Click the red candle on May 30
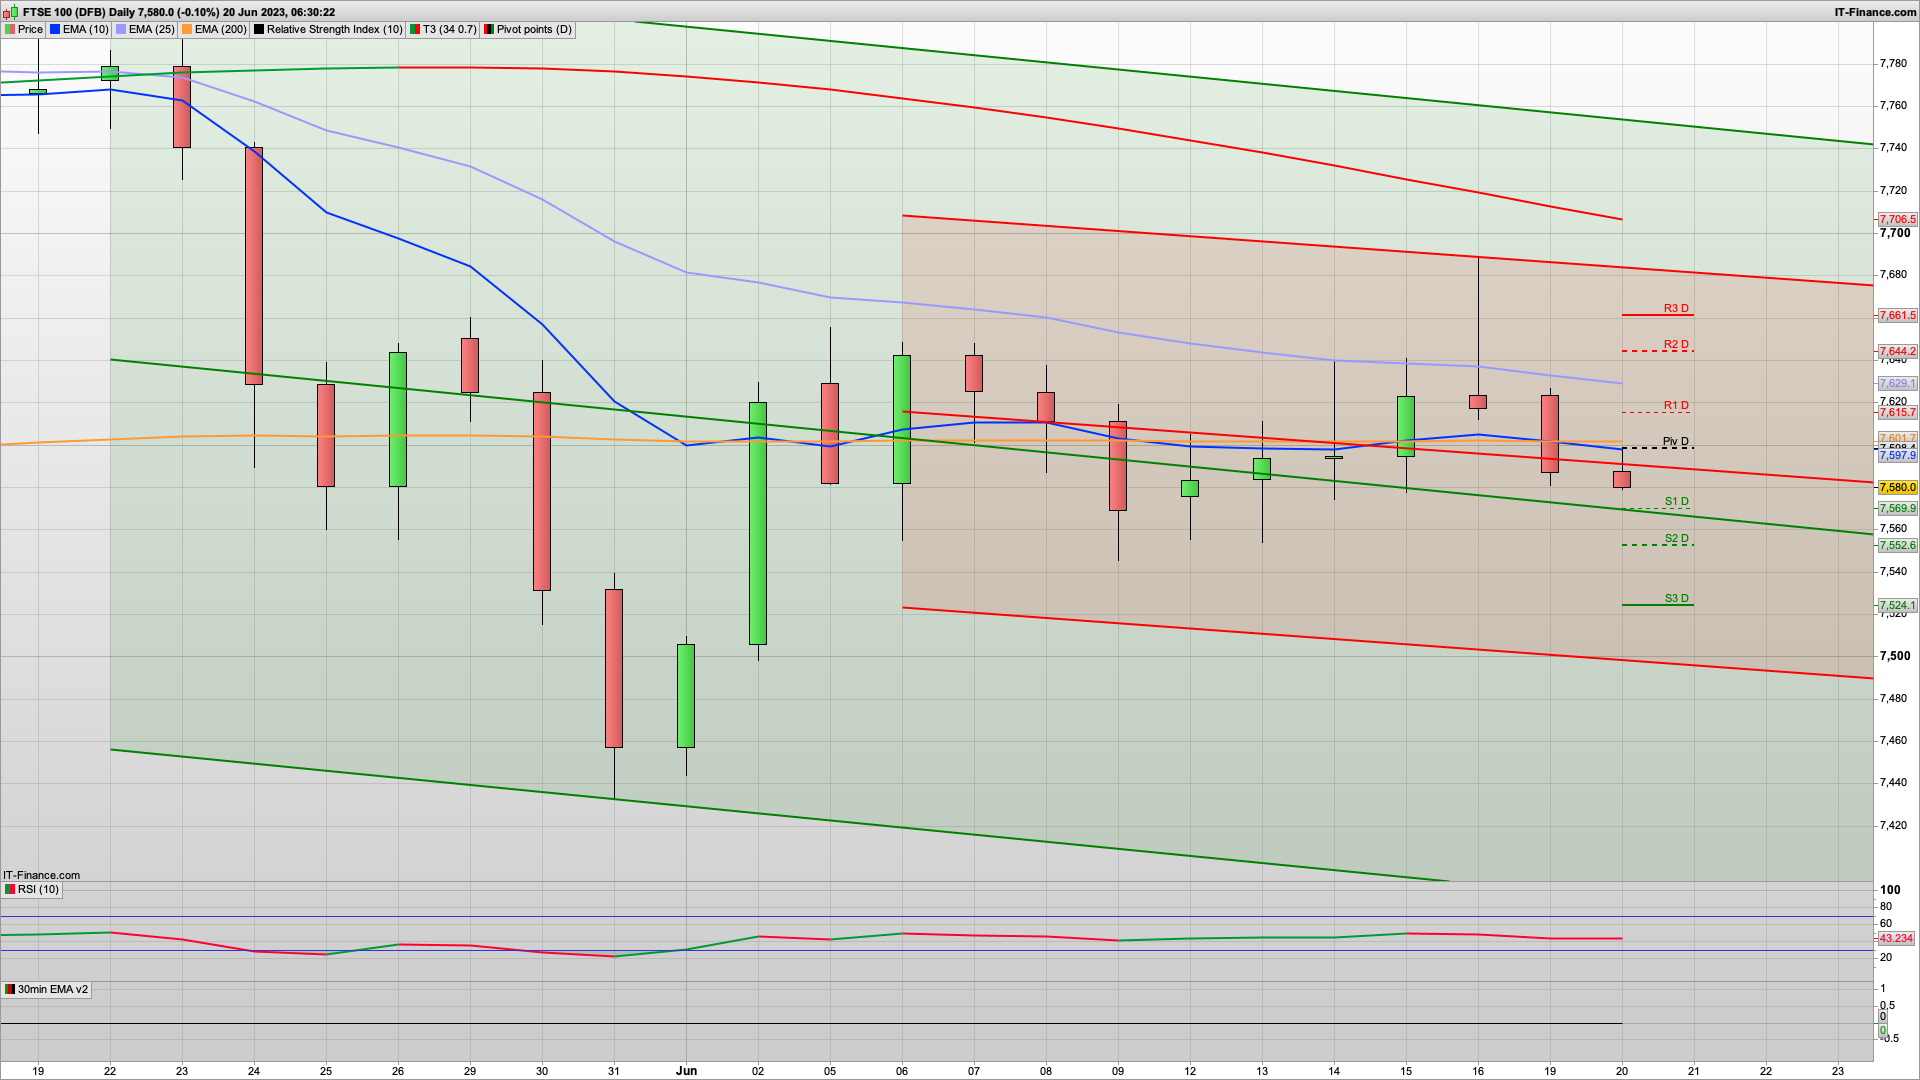Screen dimensions: 1920x1080 (x=542, y=491)
